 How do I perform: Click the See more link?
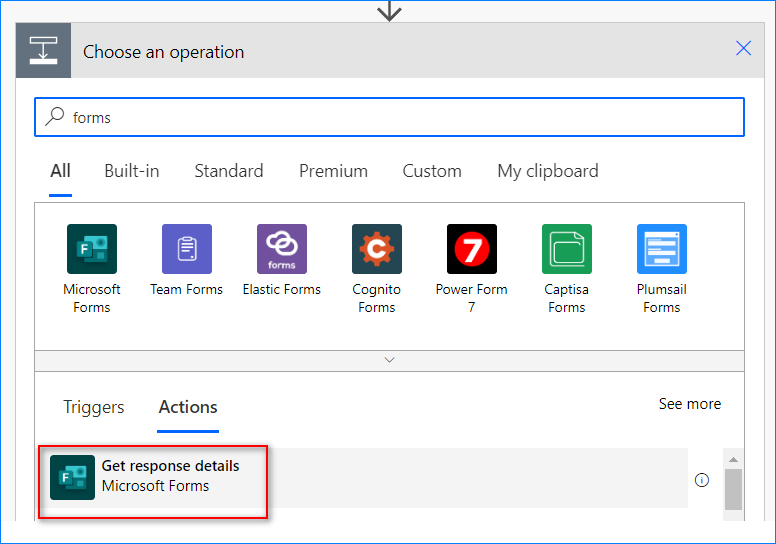click(689, 404)
